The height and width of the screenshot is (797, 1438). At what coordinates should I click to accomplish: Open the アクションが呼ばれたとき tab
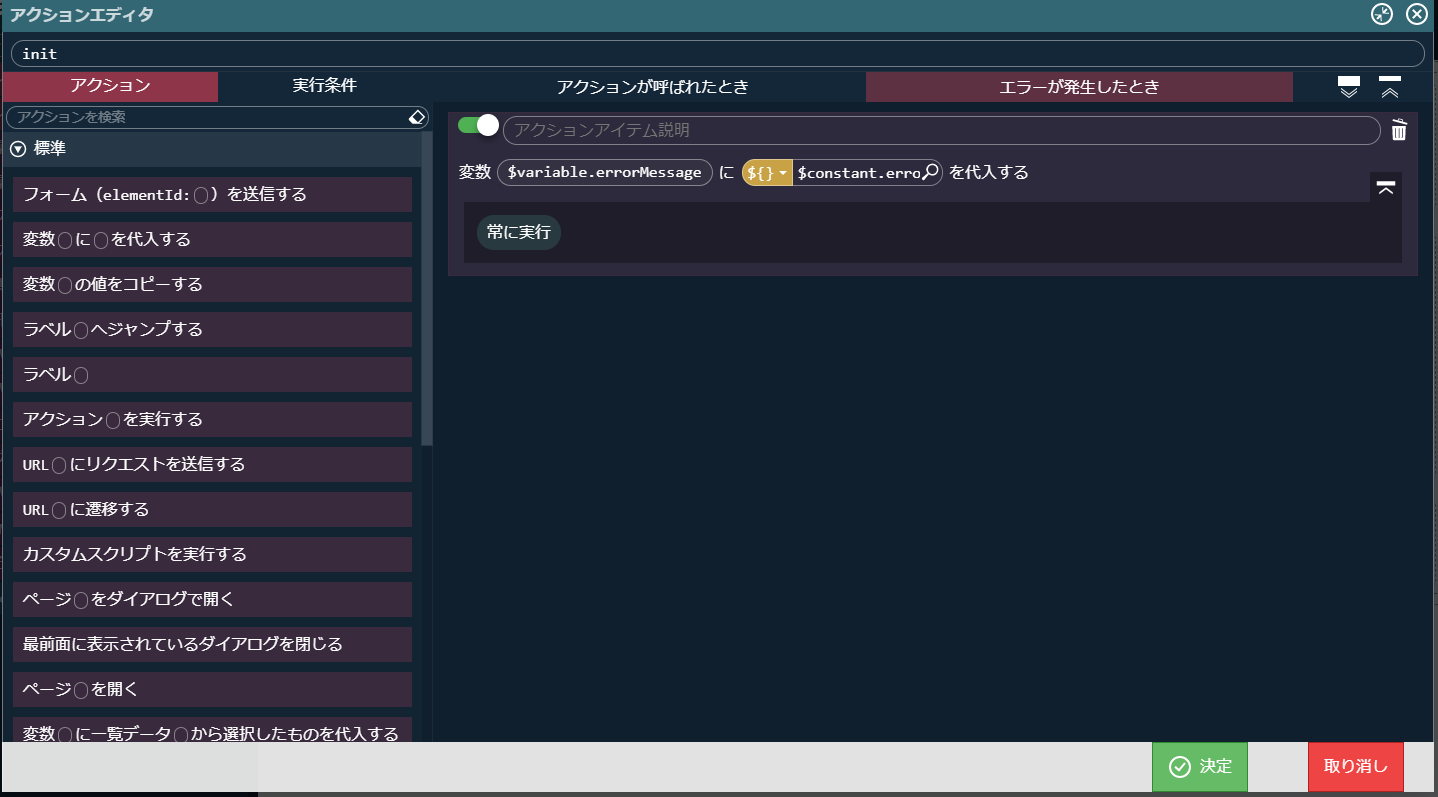652,86
